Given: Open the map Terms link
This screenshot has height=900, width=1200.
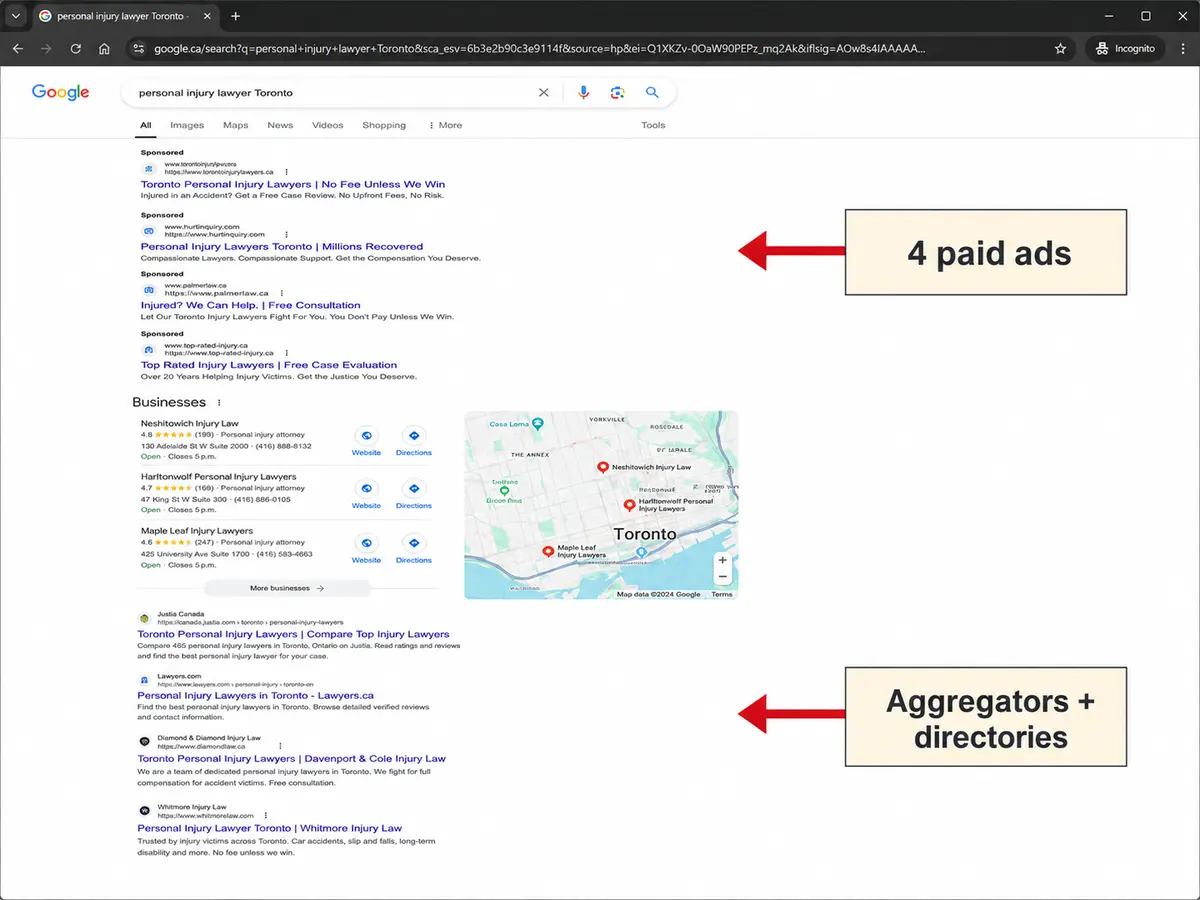Looking at the screenshot, I should [722, 594].
